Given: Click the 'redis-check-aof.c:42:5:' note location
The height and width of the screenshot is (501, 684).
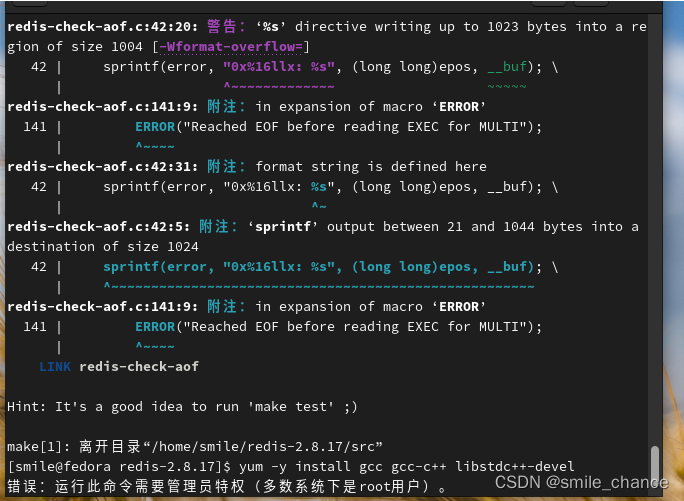Looking at the screenshot, I should pyautogui.click(x=99, y=227).
